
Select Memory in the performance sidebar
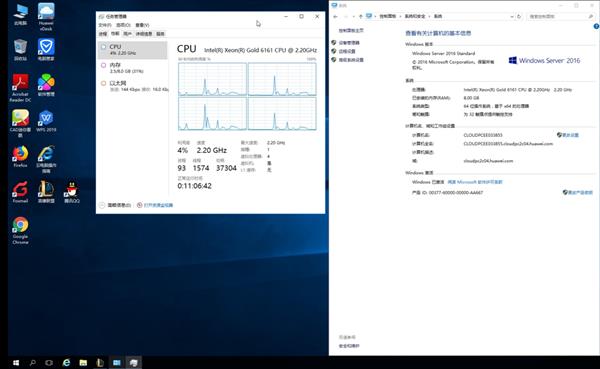[x=133, y=68]
